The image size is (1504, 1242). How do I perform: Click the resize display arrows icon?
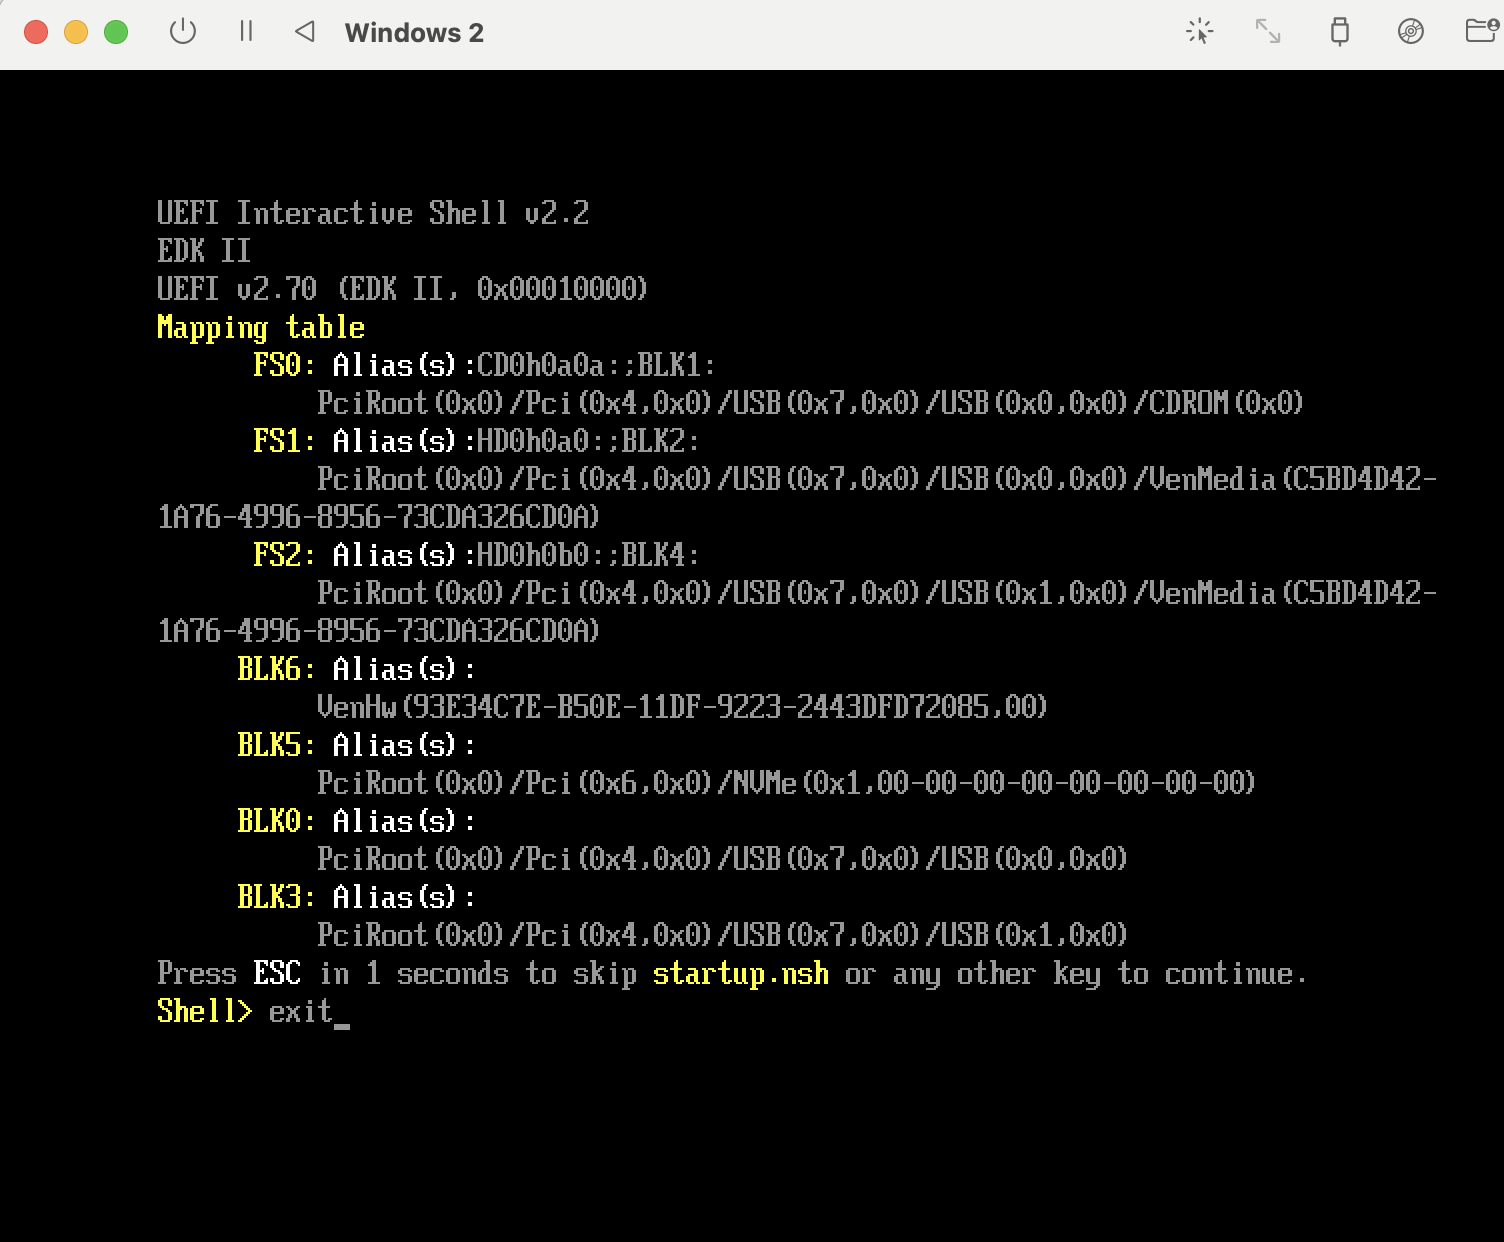coord(1268,32)
